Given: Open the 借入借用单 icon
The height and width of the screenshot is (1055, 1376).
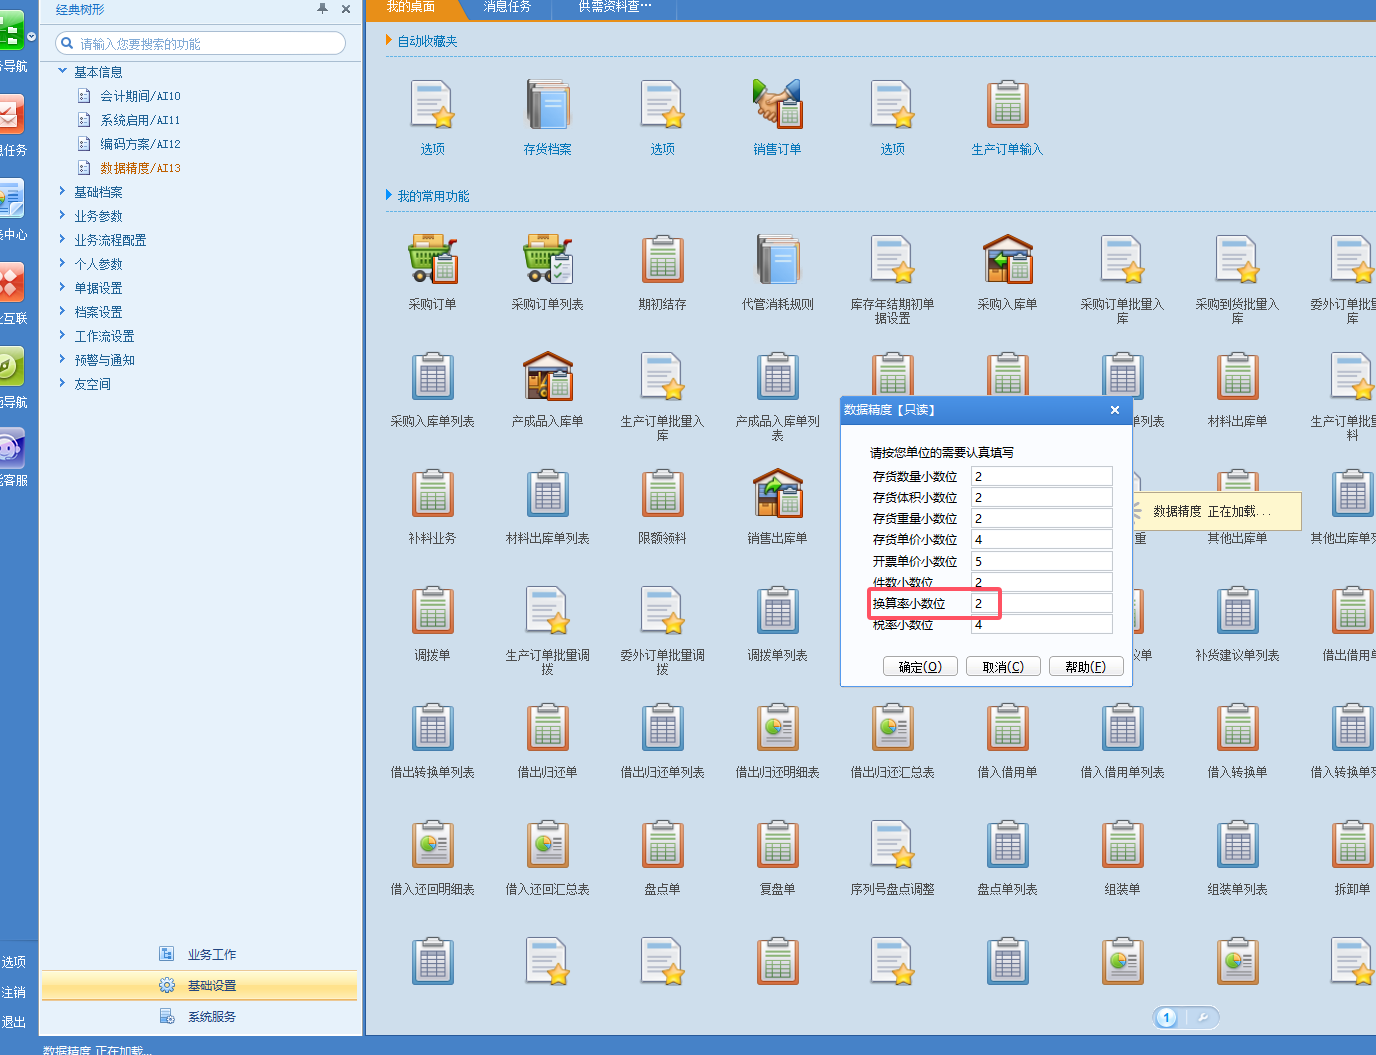Looking at the screenshot, I should pos(1007,728).
